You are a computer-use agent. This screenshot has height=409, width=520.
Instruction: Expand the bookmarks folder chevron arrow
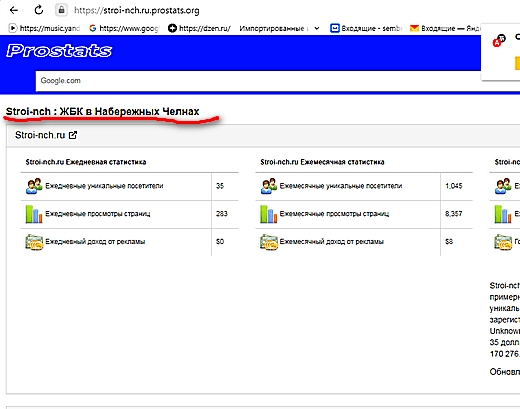[317, 28]
